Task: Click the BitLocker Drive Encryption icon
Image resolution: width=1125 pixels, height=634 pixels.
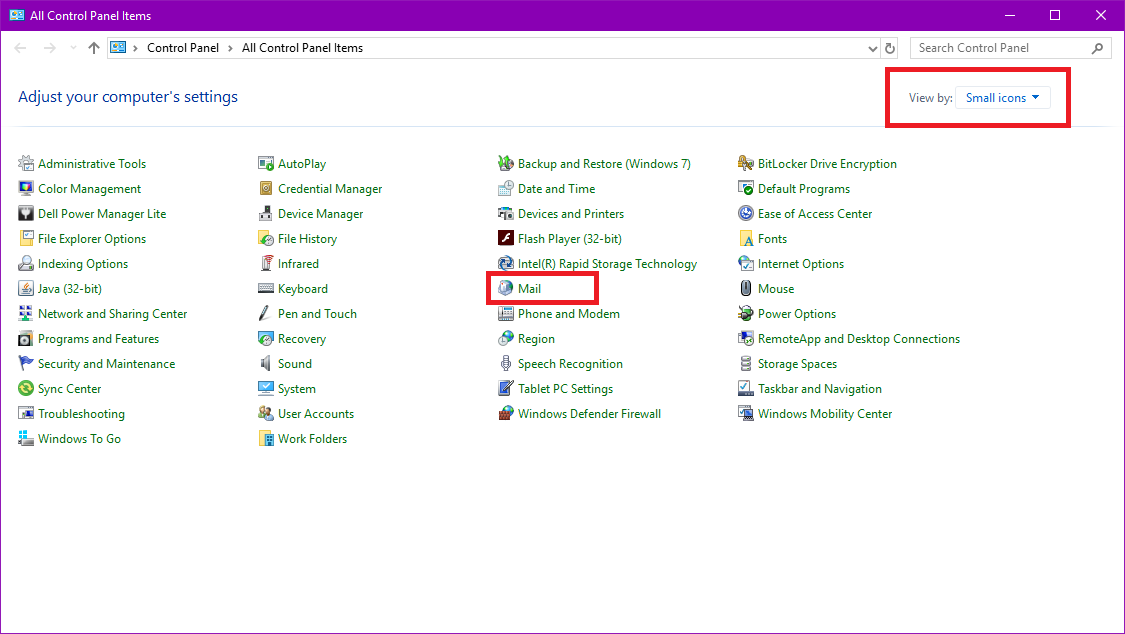Action: (x=746, y=164)
